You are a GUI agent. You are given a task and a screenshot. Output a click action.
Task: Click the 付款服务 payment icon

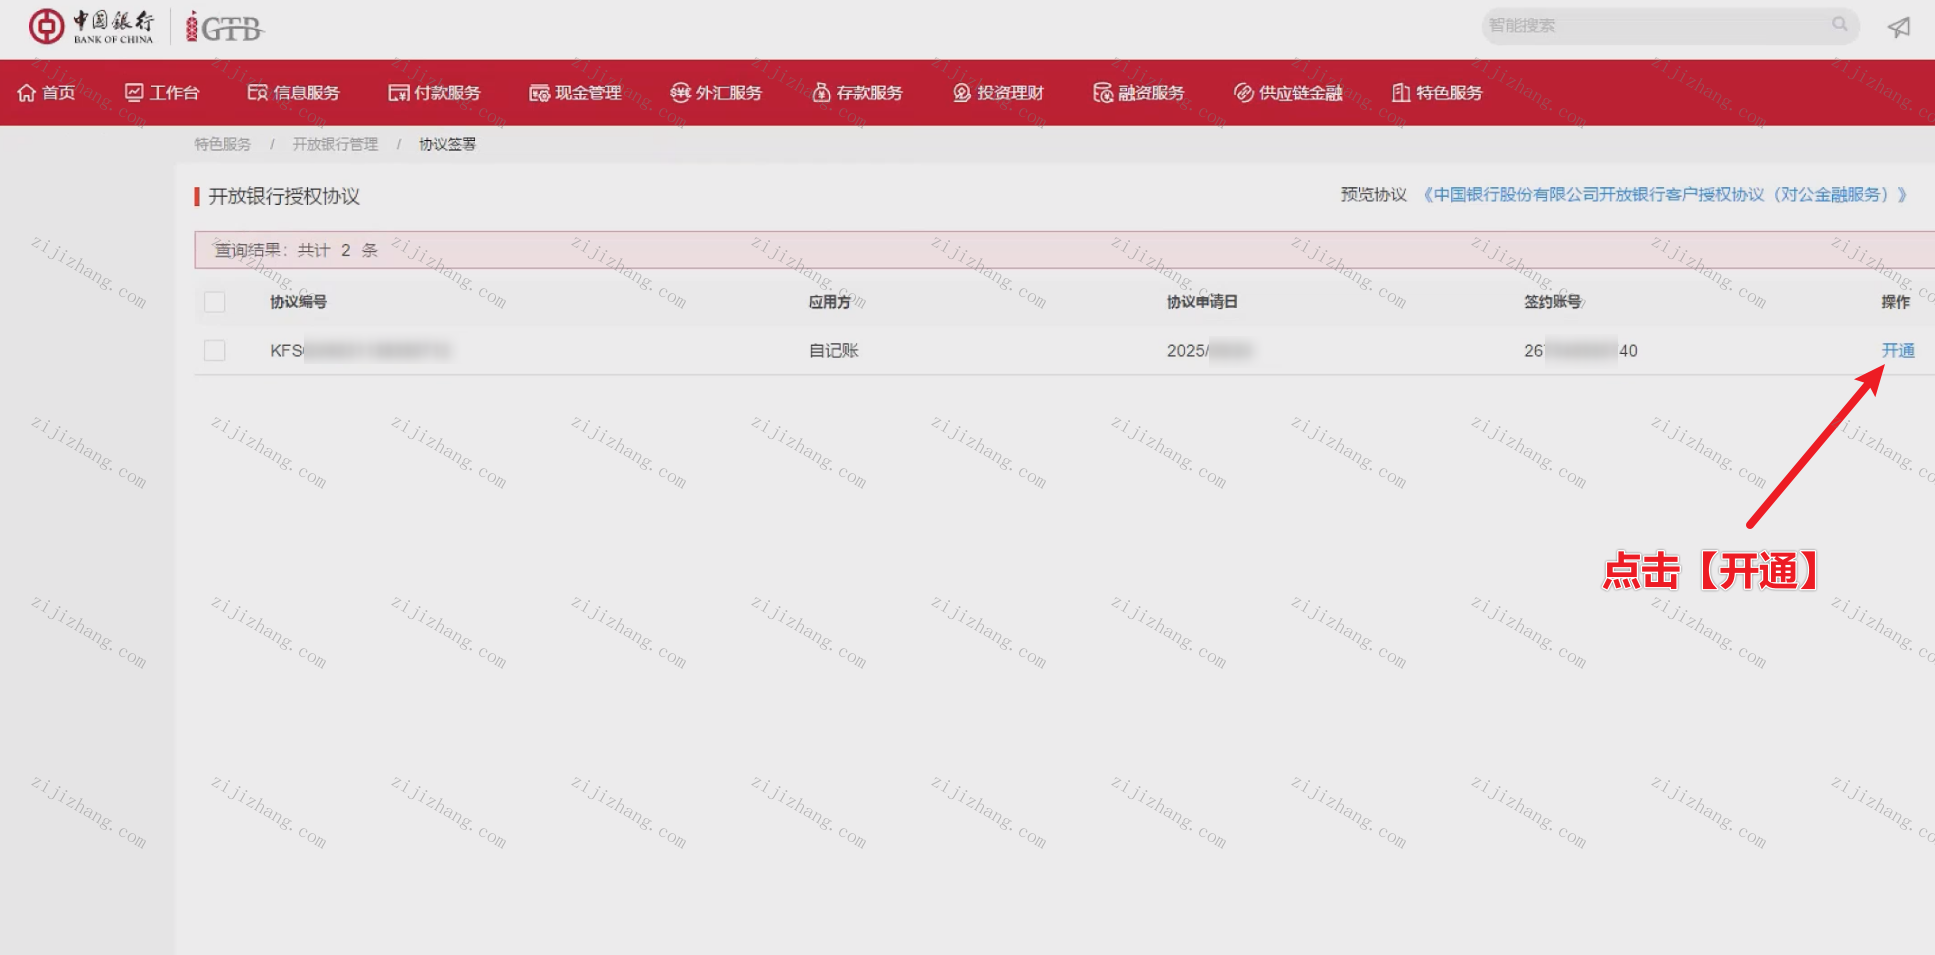(398, 93)
